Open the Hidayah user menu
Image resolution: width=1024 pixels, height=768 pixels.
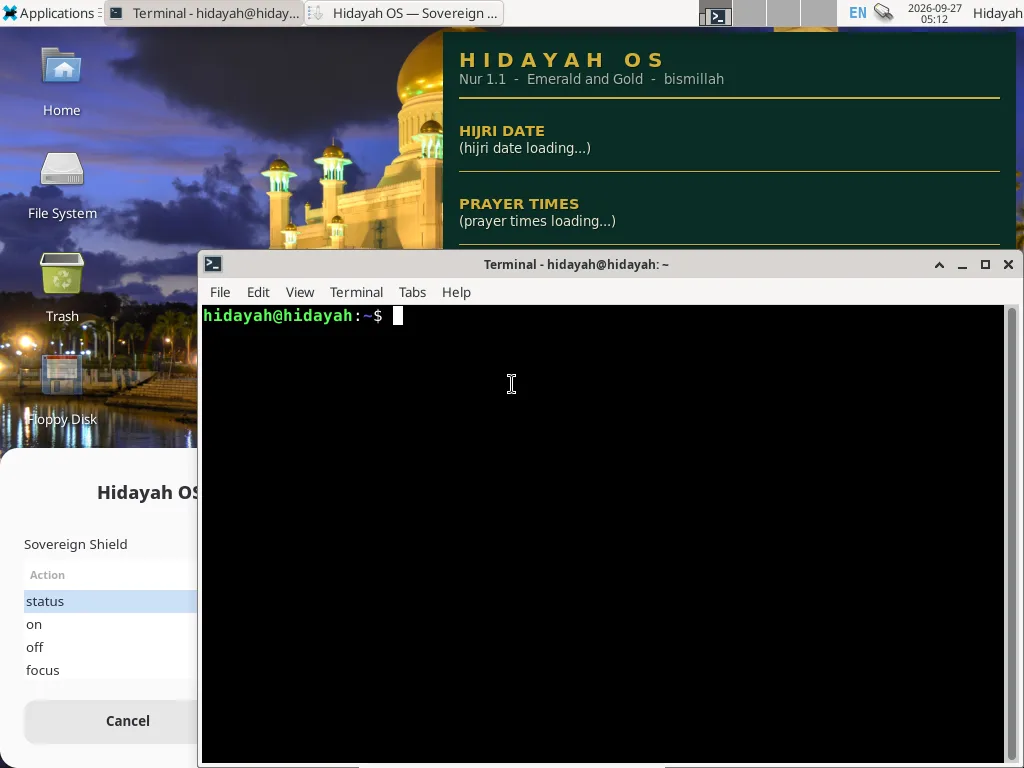click(997, 13)
